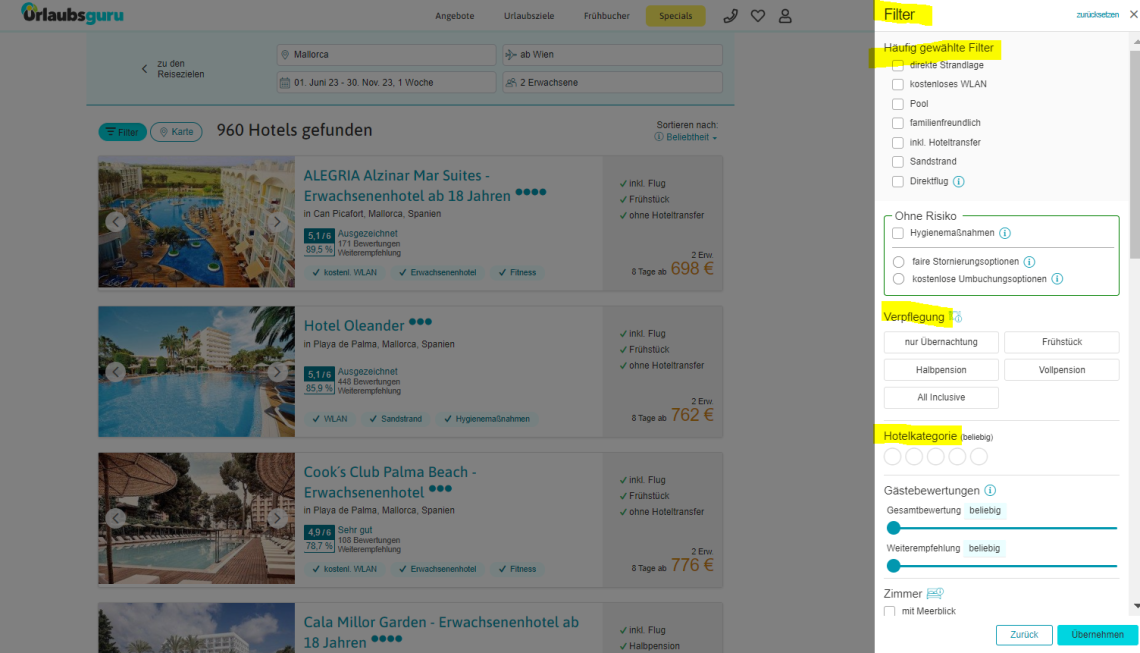The image size is (1140, 653).
Task: Expand the ab Wien departure airport field
Action: [x=611, y=55]
